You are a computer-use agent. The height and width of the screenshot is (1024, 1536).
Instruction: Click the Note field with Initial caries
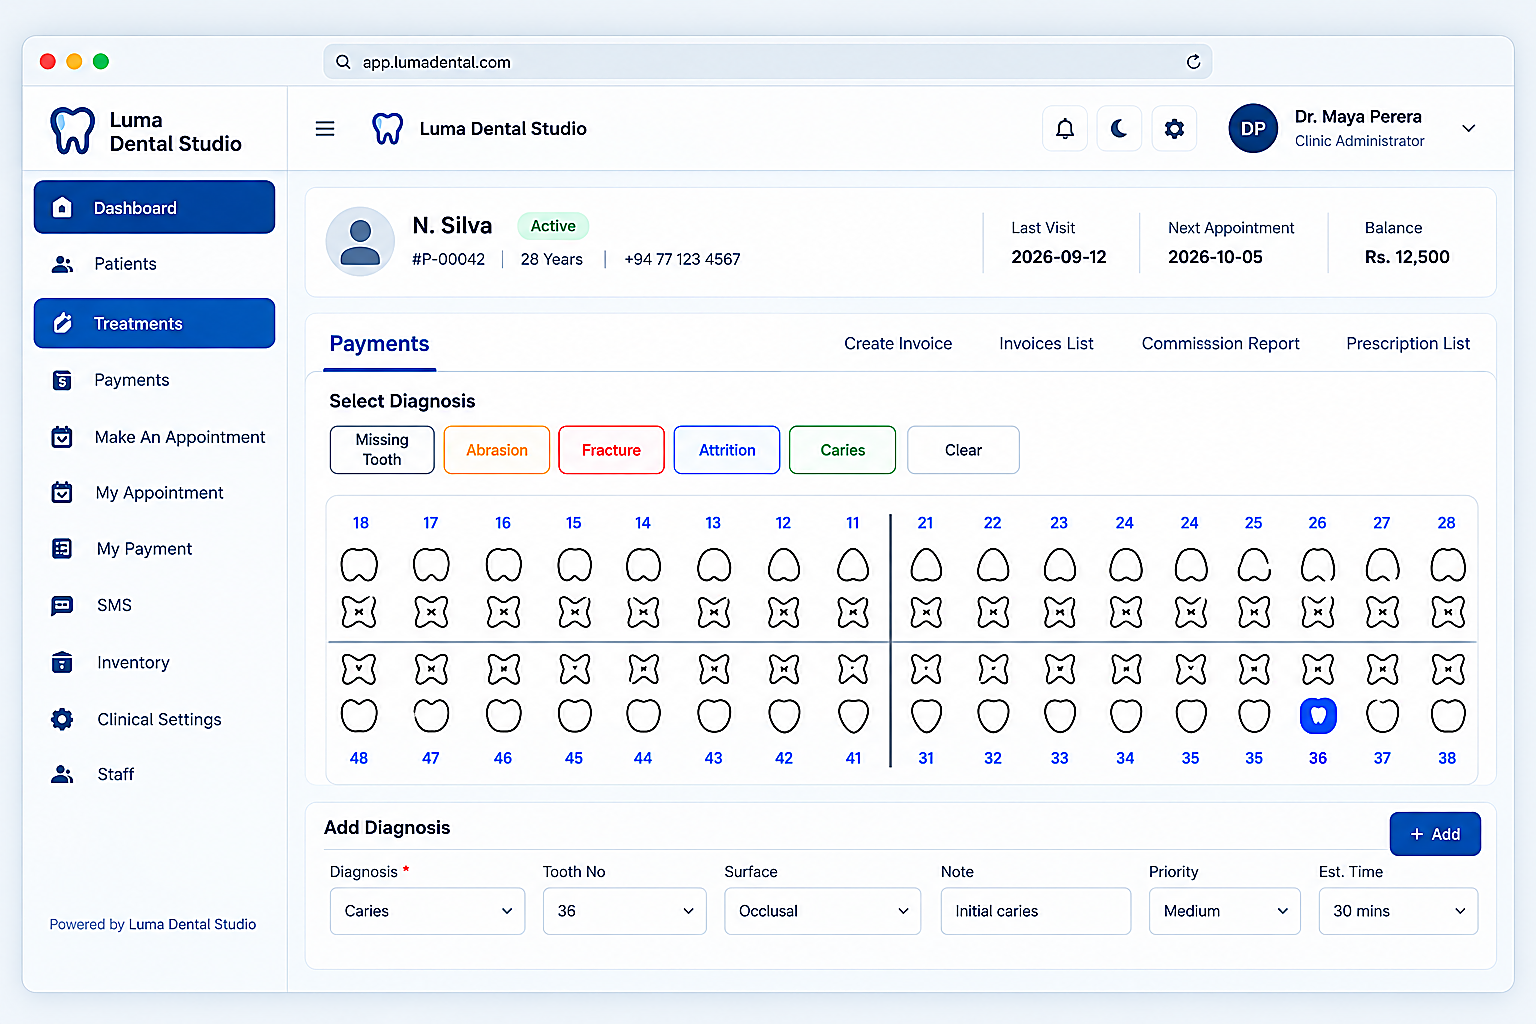point(1036,911)
